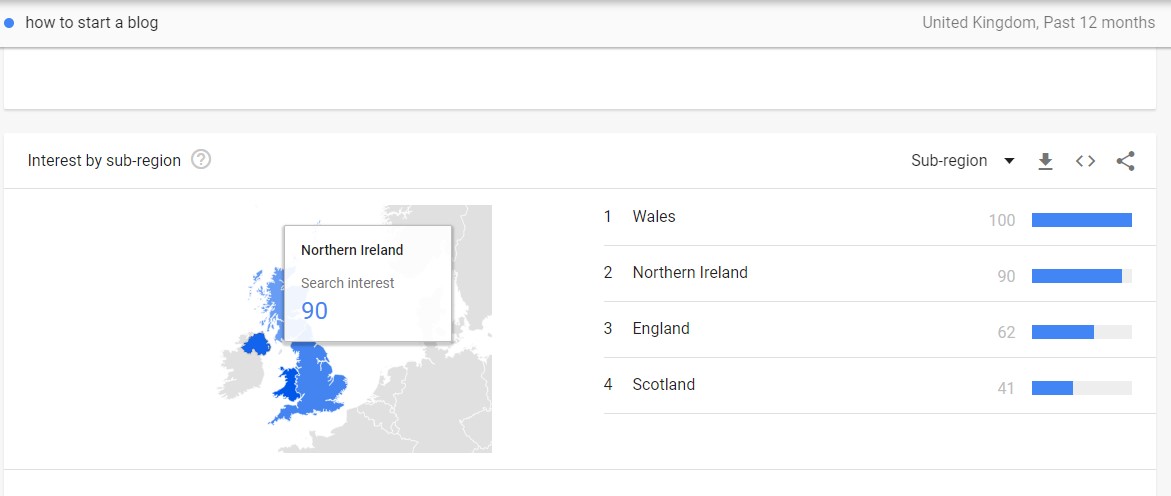Screen dimensions: 1171x496
Task: Click the Scotland interest bar
Action: [1052, 388]
